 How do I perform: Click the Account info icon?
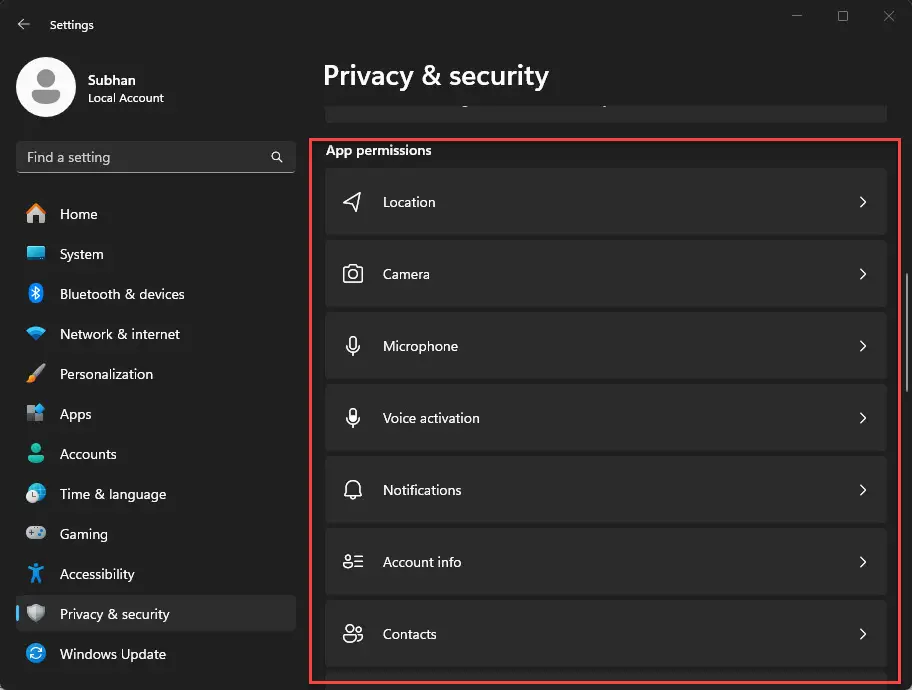coord(352,562)
